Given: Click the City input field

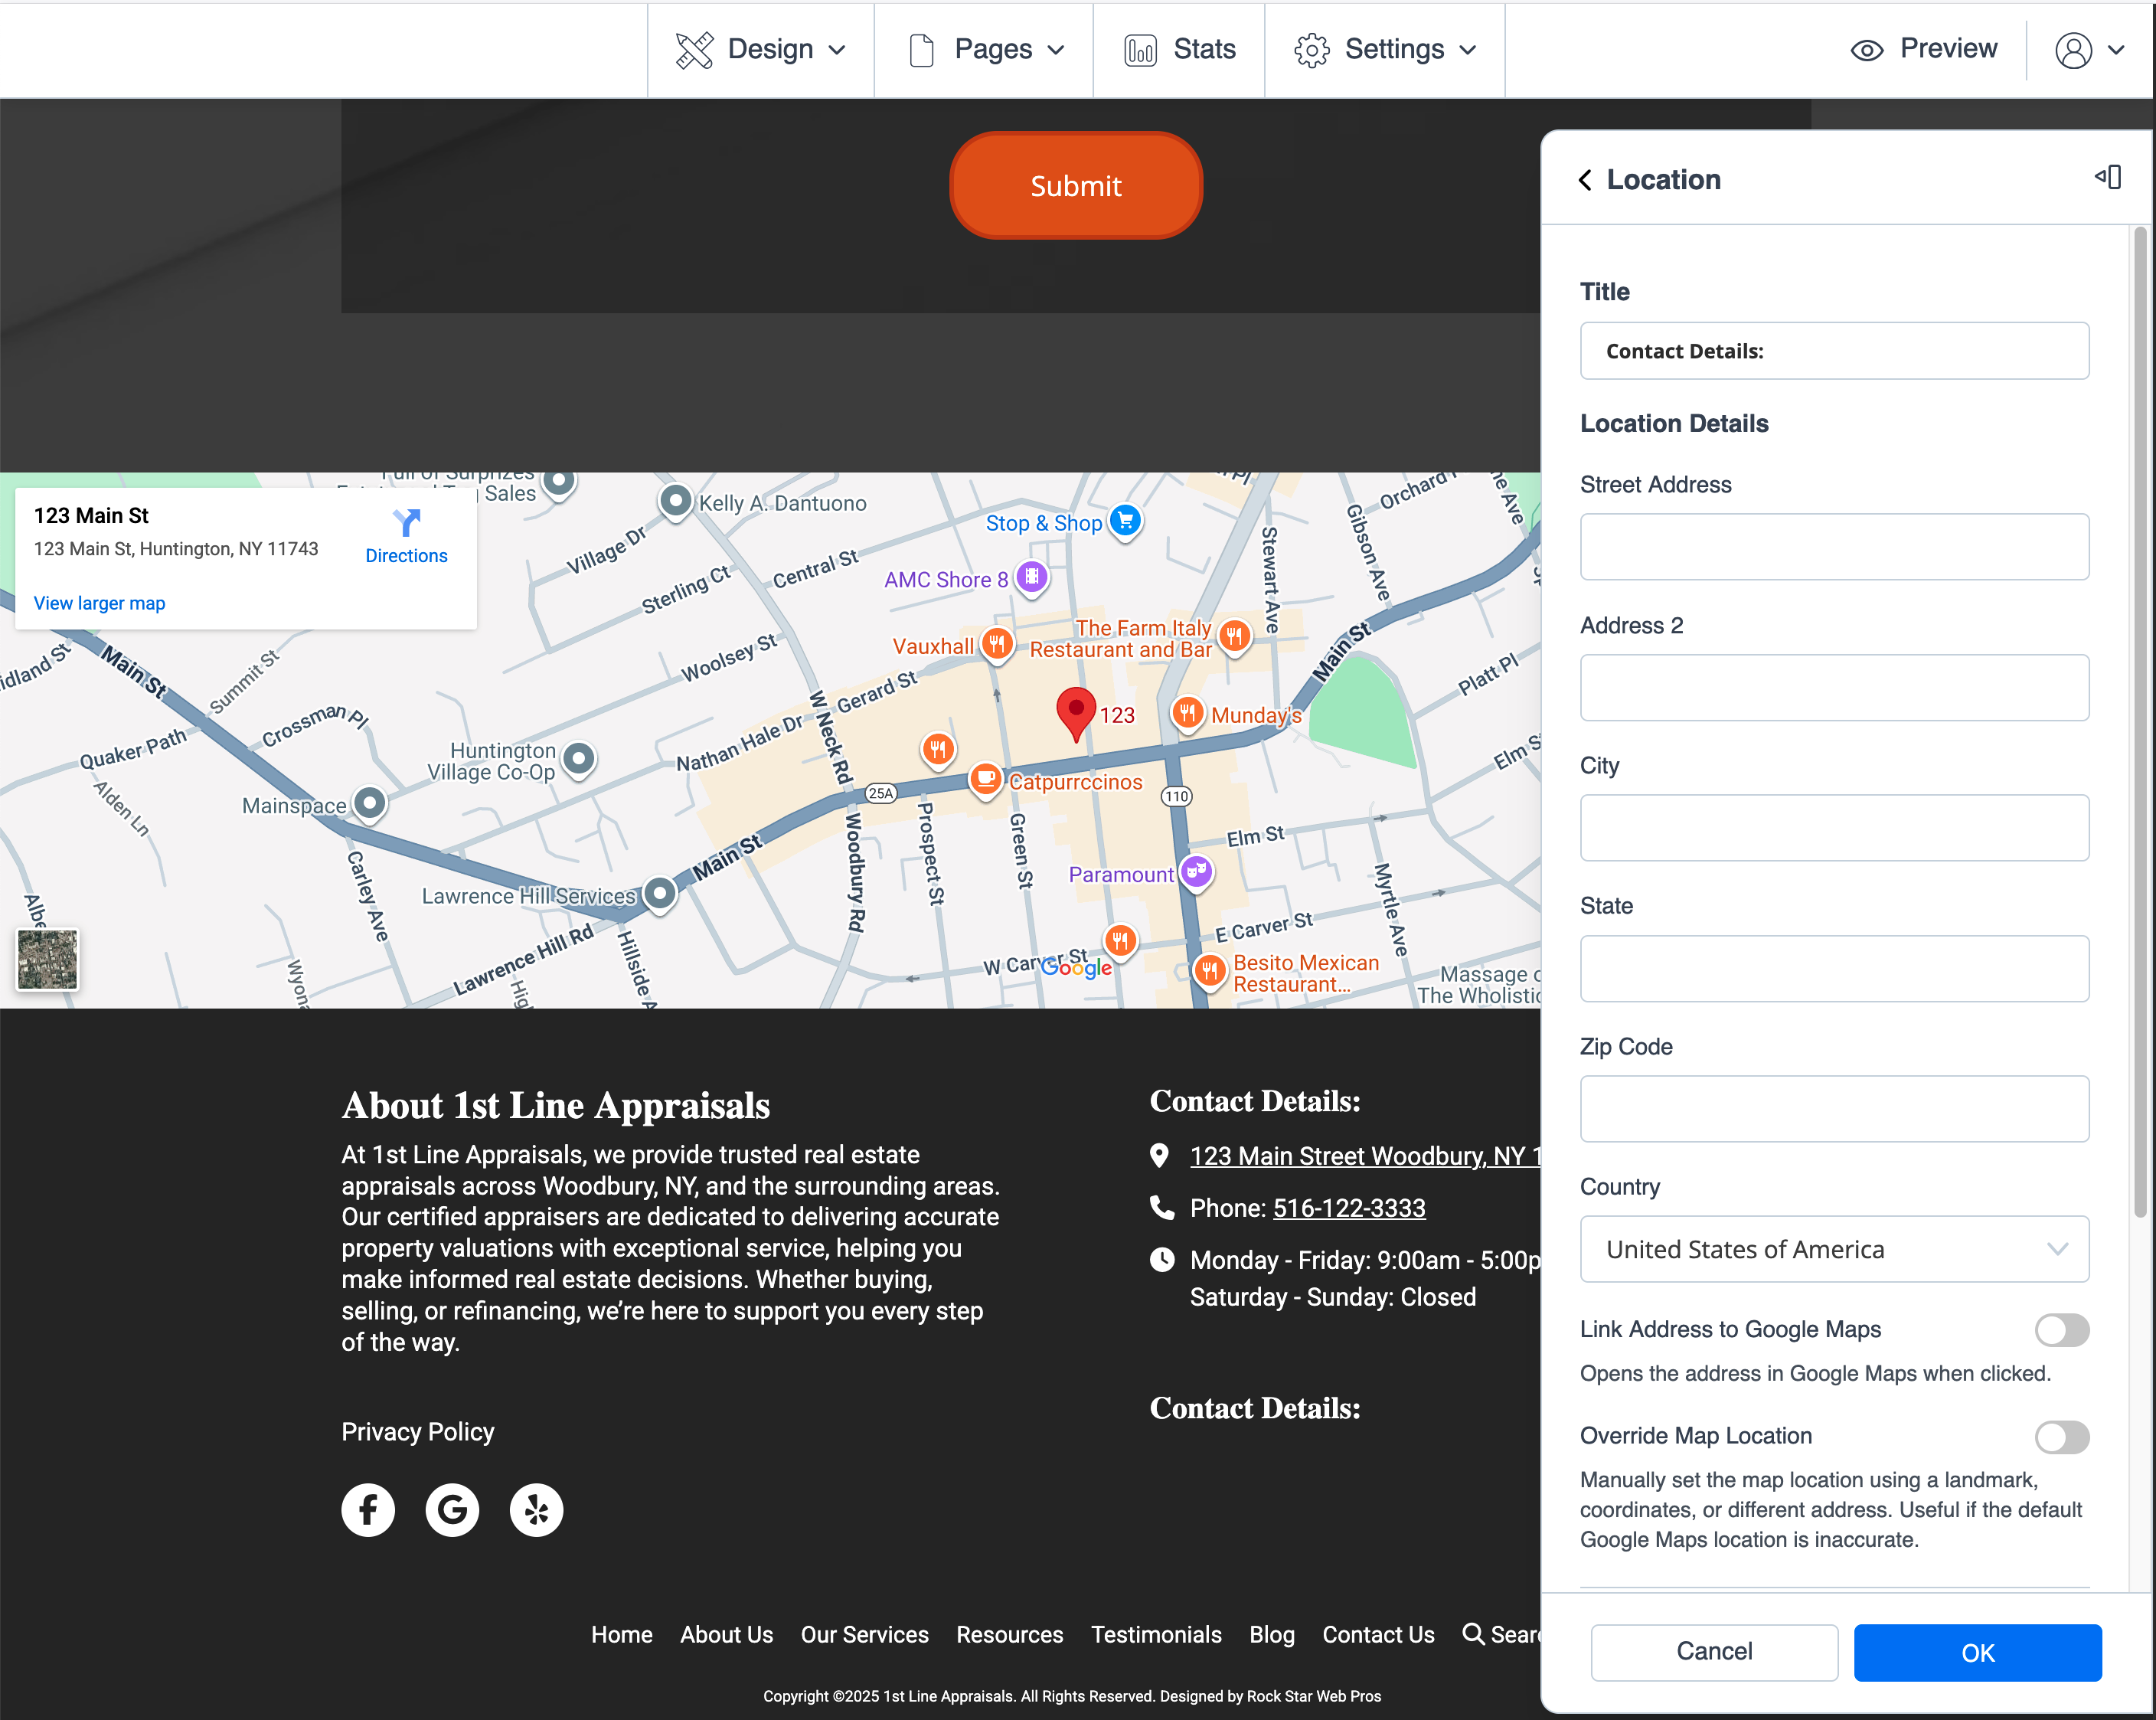Looking at the screenshot, I should (x=1834, y=827).
